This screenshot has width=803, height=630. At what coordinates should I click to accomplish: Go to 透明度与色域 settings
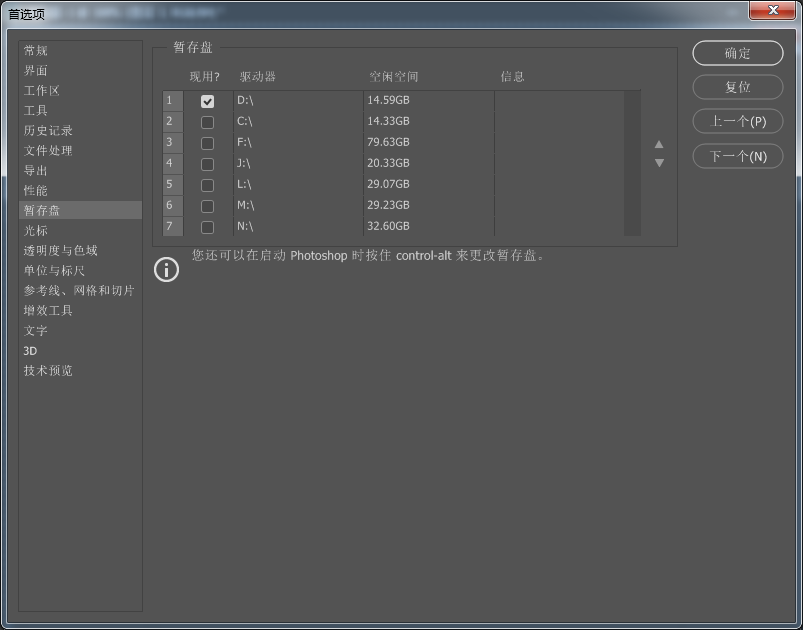click(x=80, y=250)
